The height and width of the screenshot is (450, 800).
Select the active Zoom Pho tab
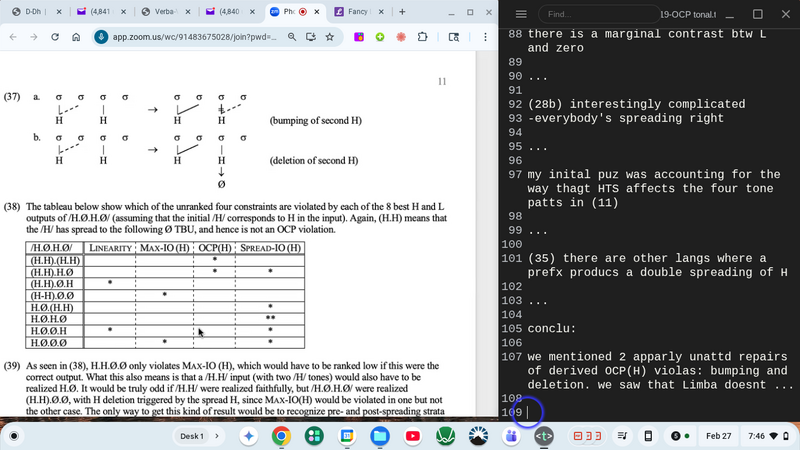pos(287,12)
